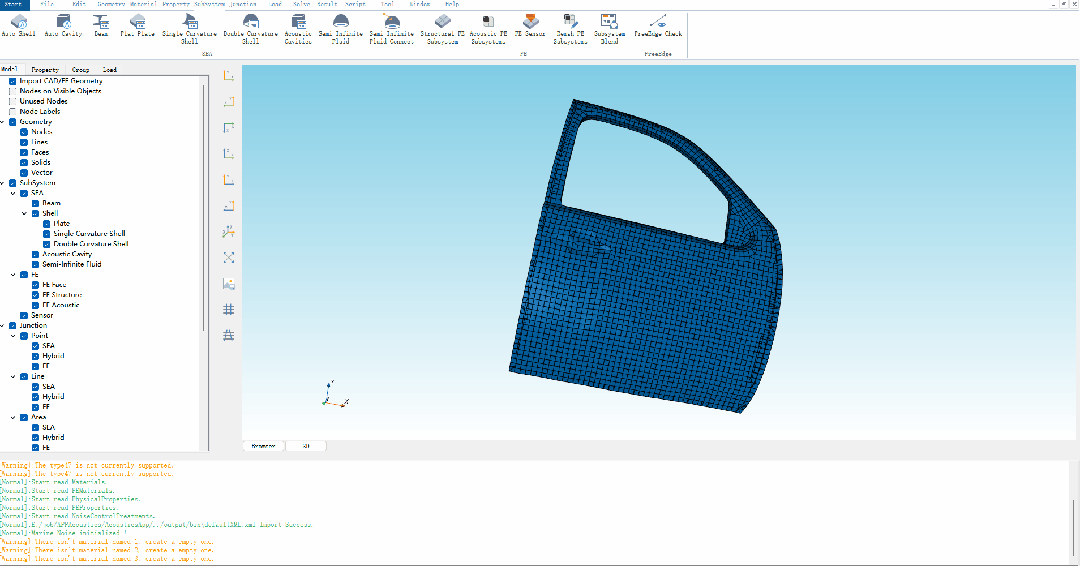1080x566 pixels.
Task: Collapse the Line node under Junction
Action: pyautogui.click(x=13, y=377)
